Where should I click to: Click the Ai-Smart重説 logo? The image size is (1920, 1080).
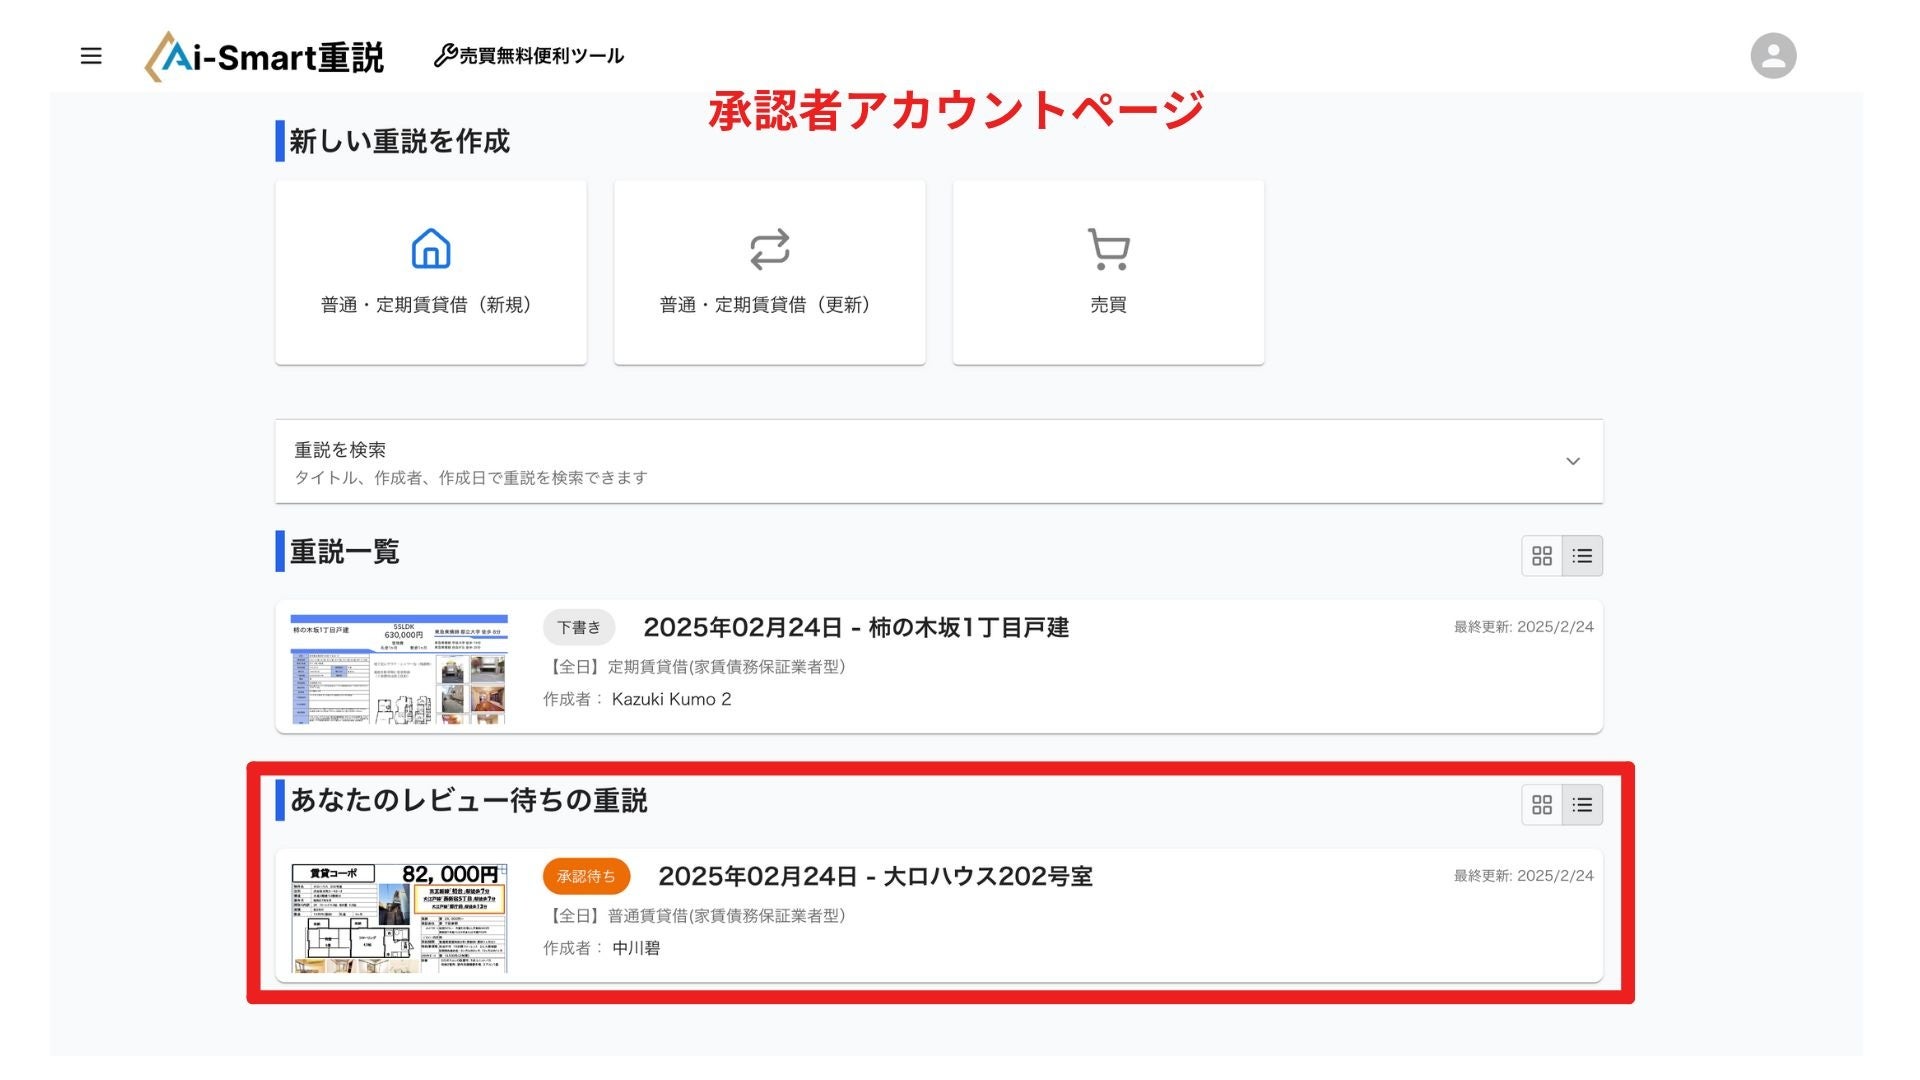coord(265,57)
